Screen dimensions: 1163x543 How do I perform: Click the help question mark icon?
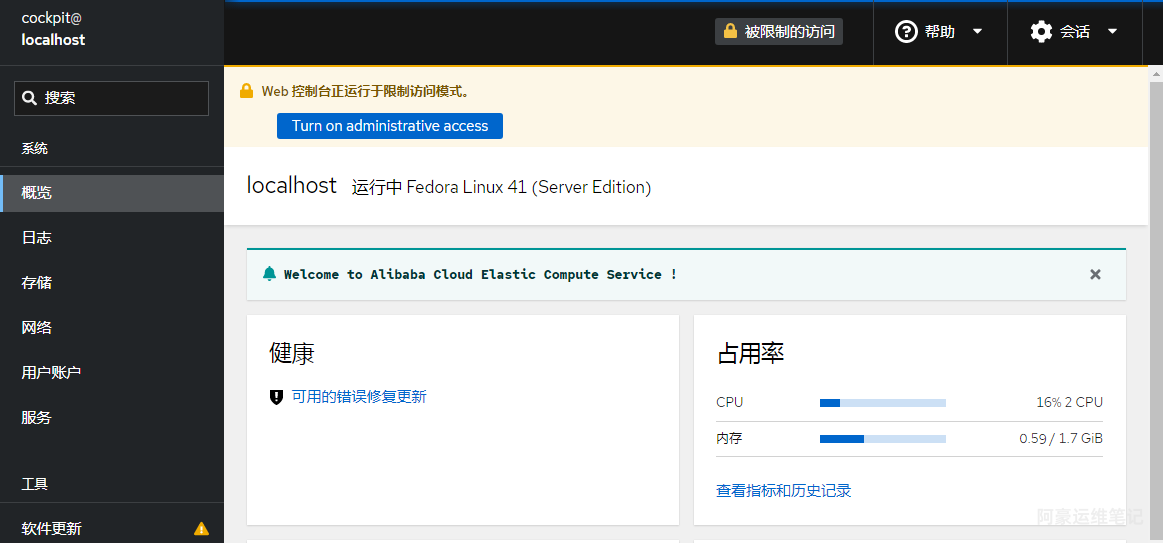[x=906, y=32]
